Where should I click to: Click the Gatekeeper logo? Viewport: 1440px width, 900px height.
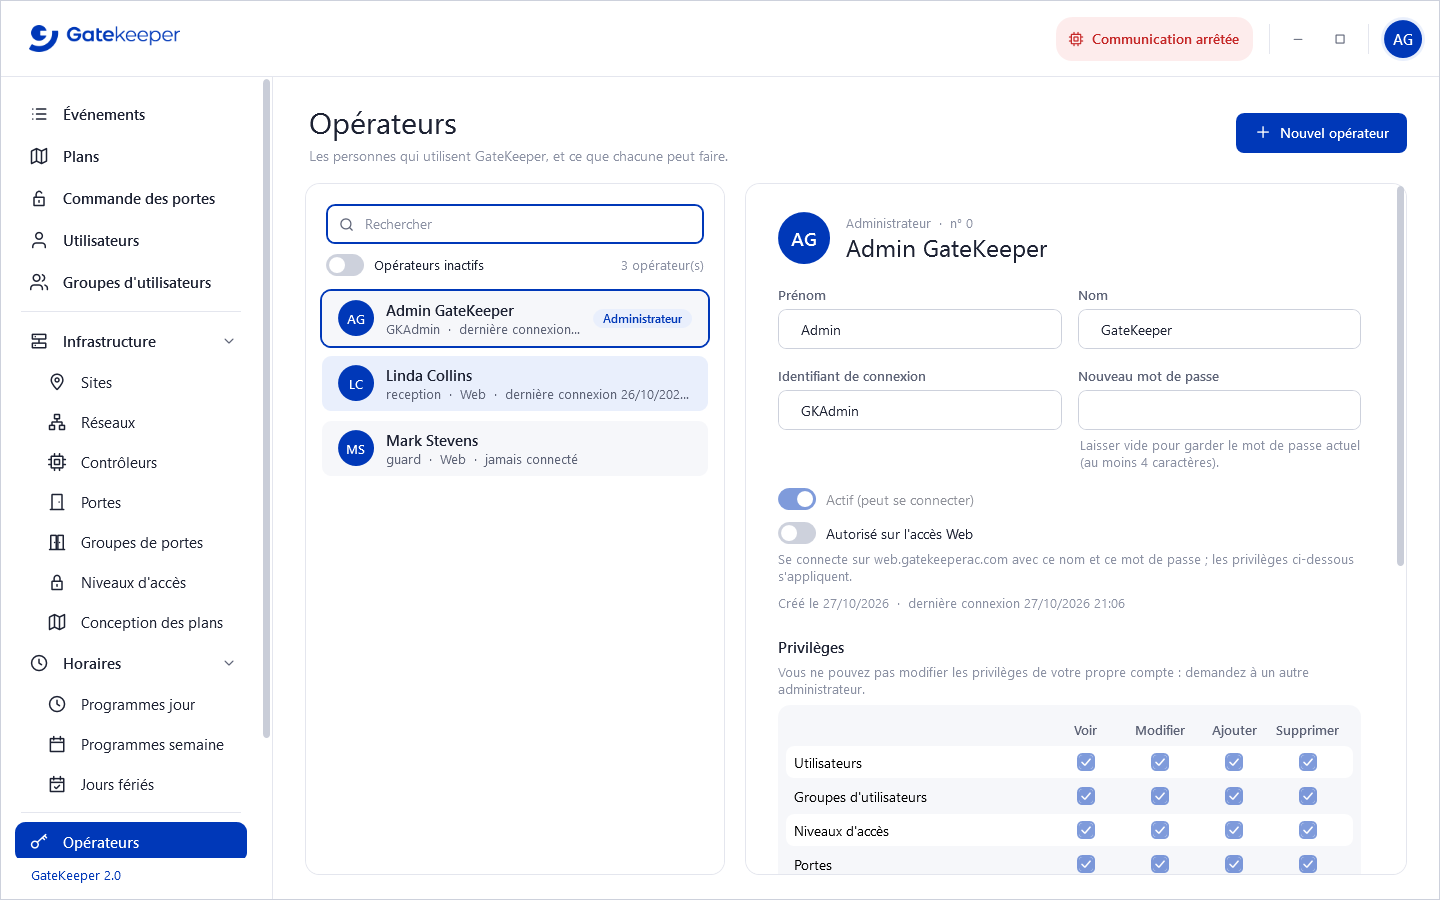(105, 37)
